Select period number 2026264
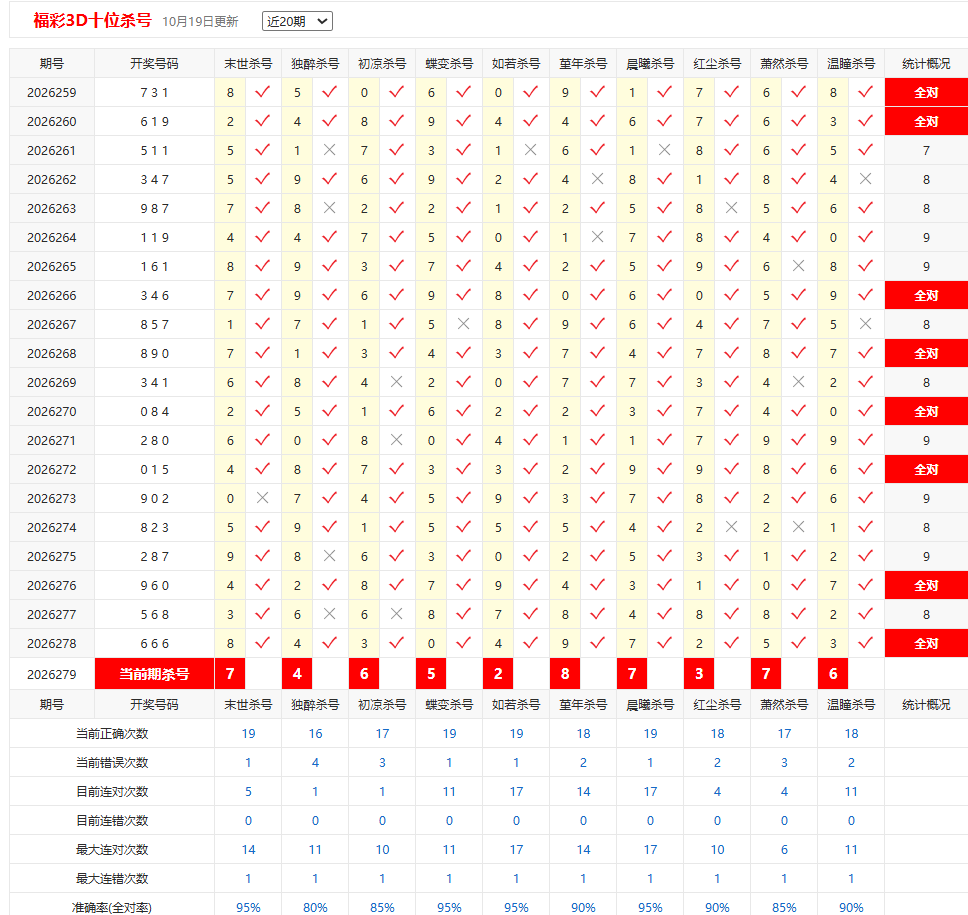 [x=52, y=238]
